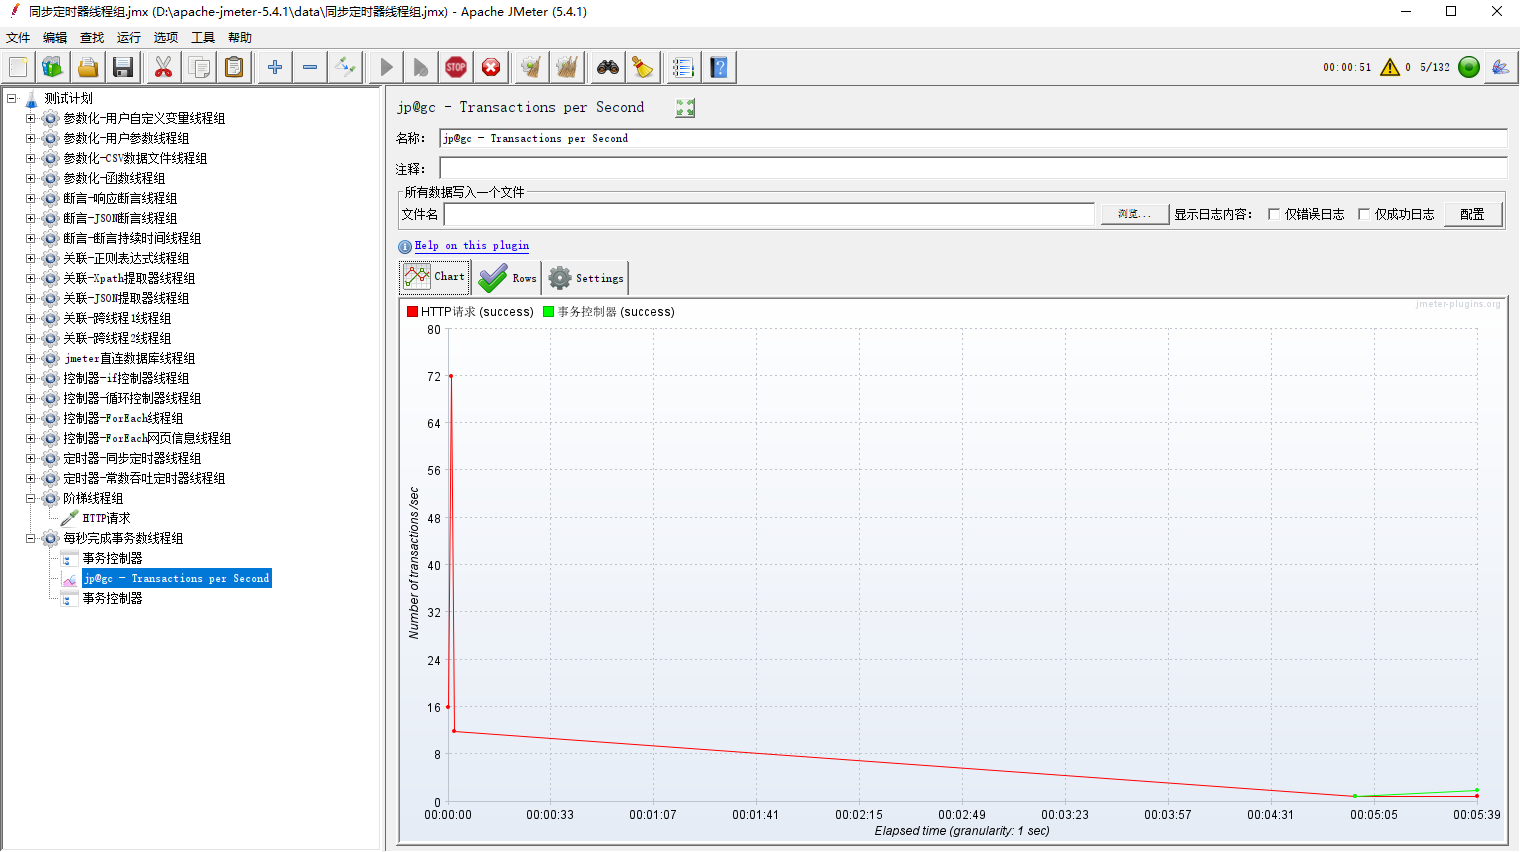Screen dimensions: 1520x852
Task: Select 事务控制器 below the jp@gc listener
Action: click(112, 598)
